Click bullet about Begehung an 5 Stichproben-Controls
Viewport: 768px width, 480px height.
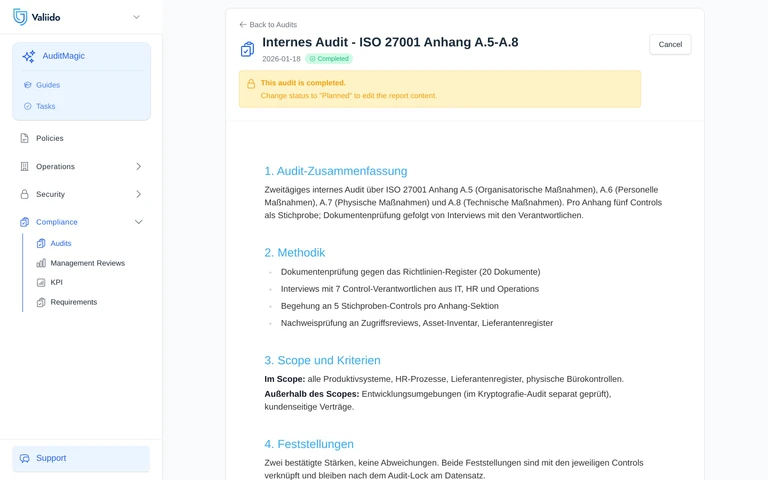[389, 306]
